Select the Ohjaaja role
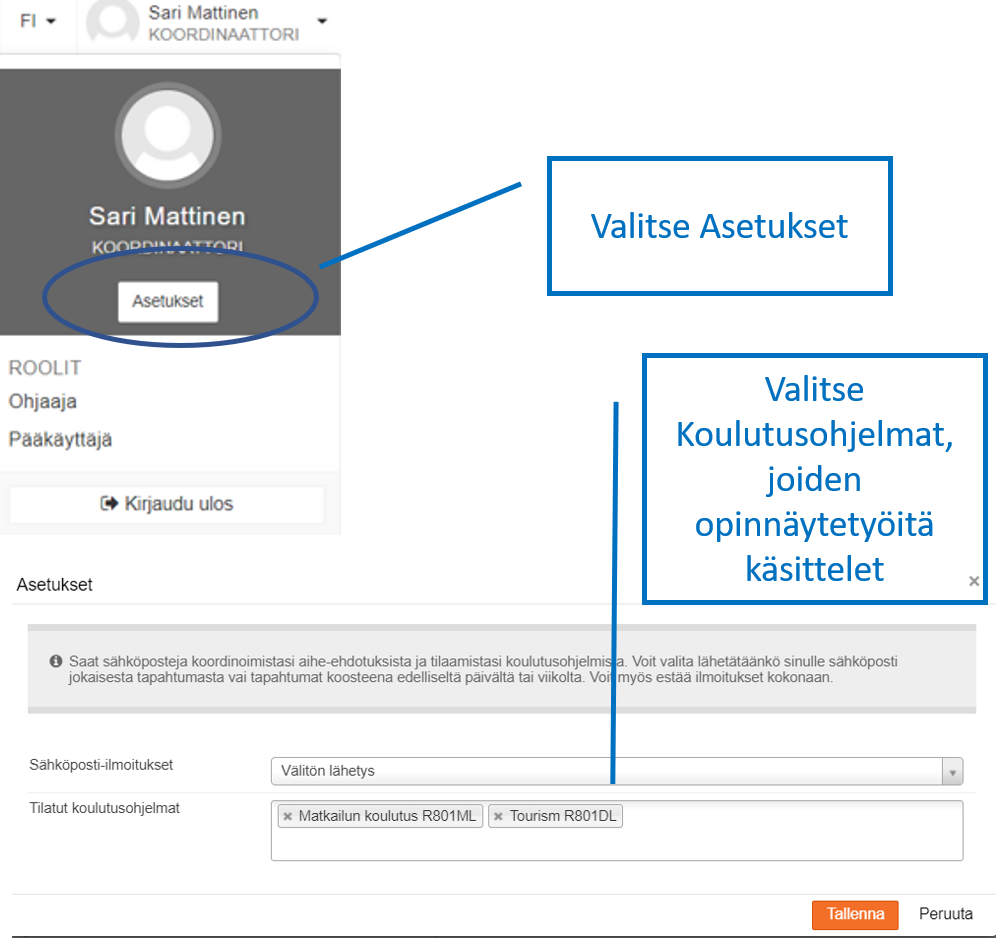This screenshot has height=938, width=996. pos(43,402)
